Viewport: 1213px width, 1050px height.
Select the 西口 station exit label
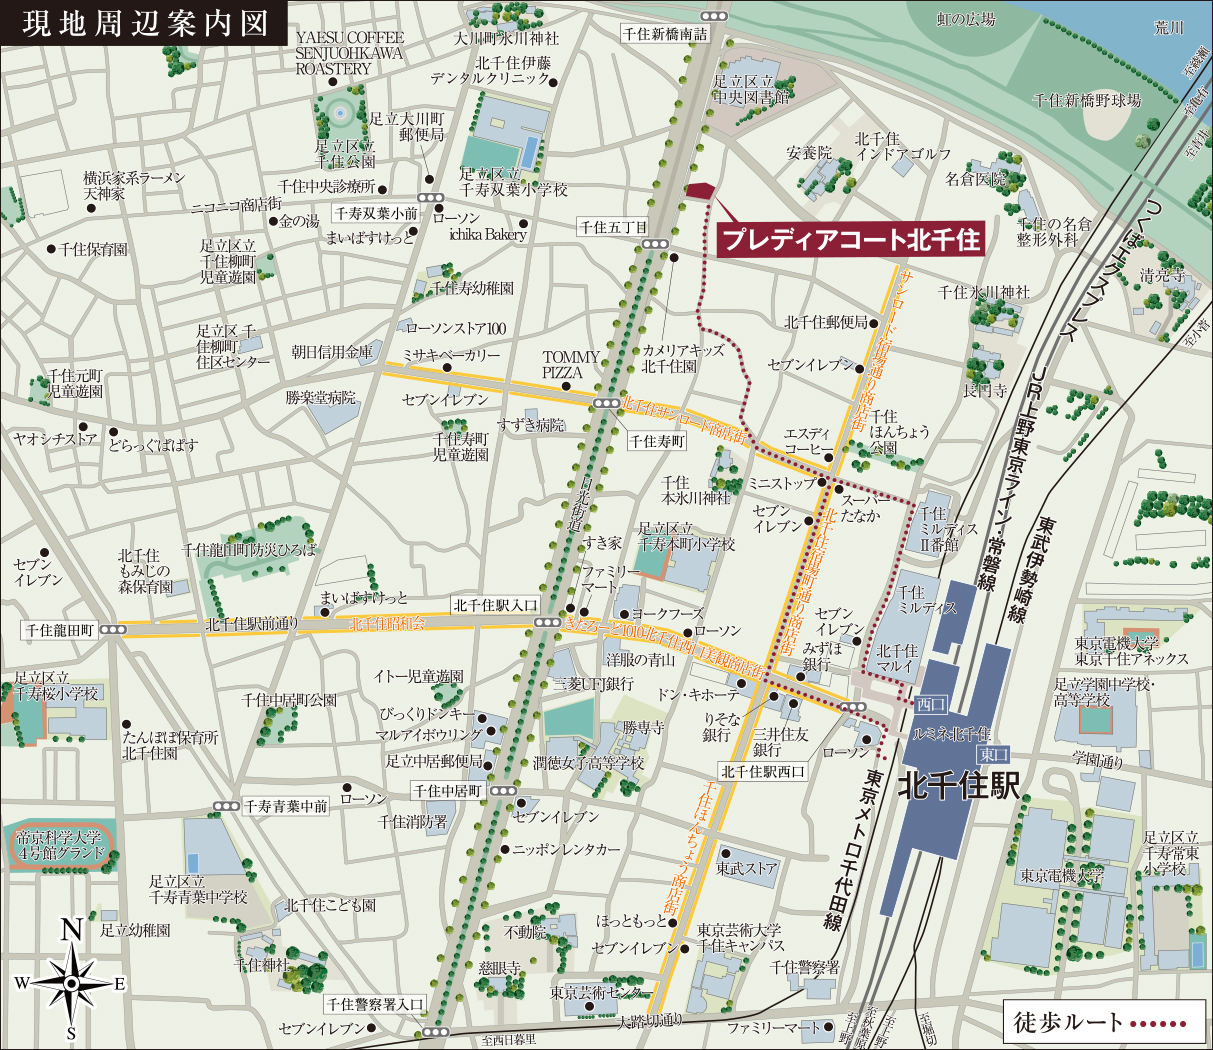click(x=930, y=704)
